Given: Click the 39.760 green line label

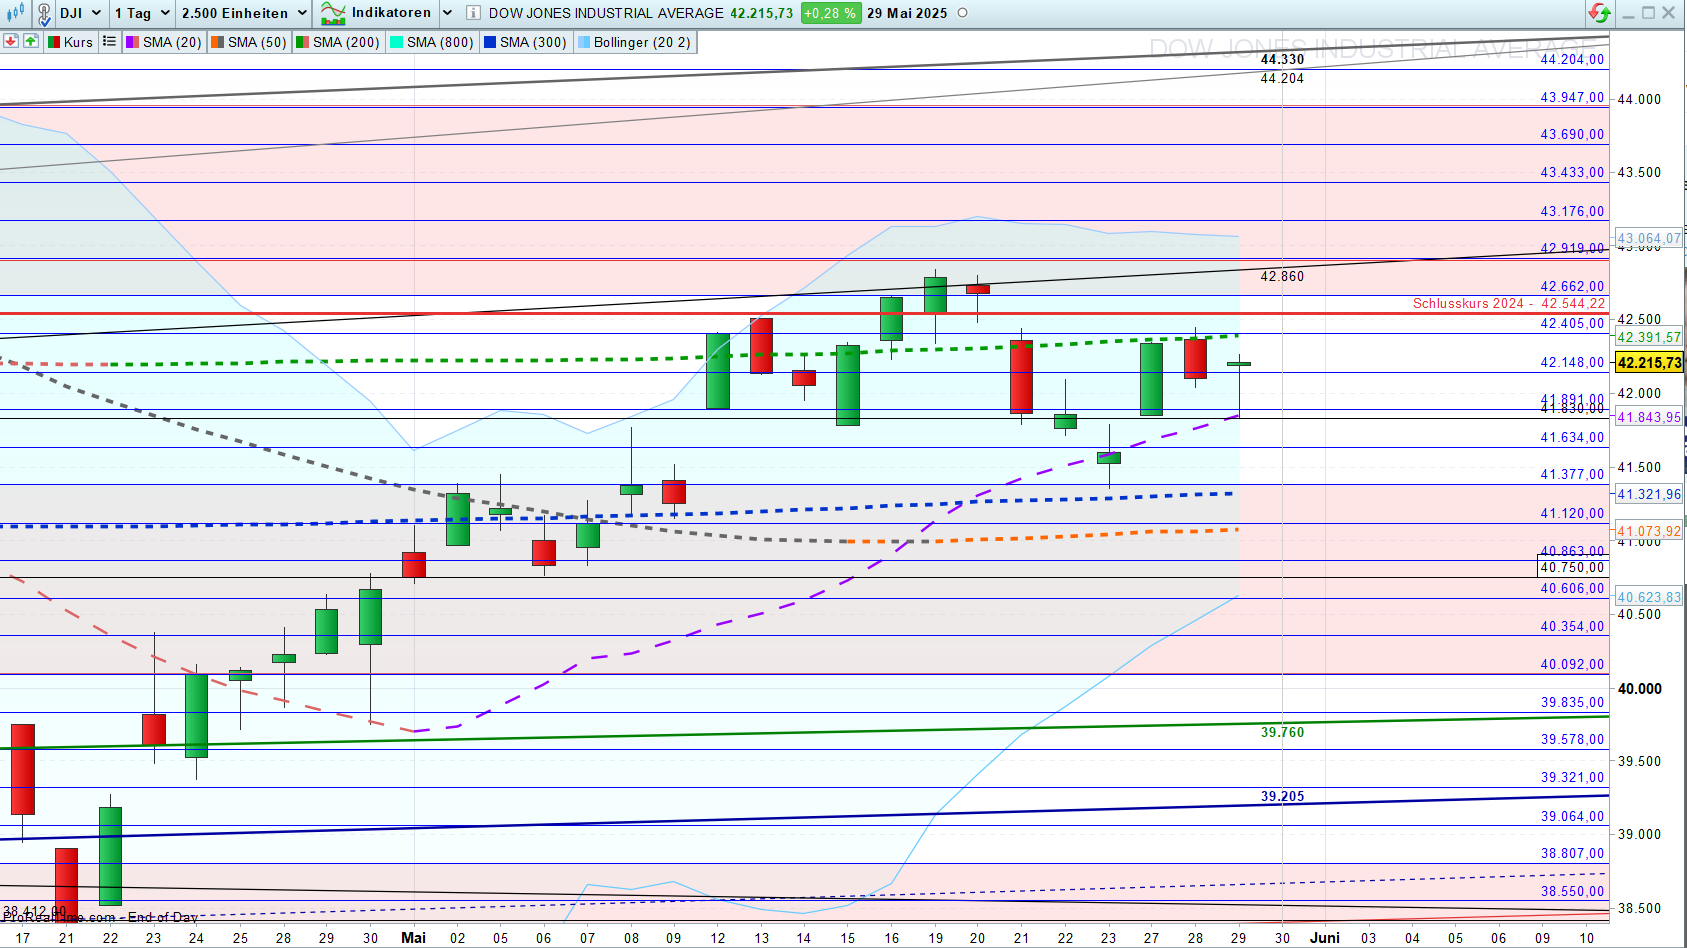Looking at the screenshot, I should pyautogui.click(x=1282, y=732).
